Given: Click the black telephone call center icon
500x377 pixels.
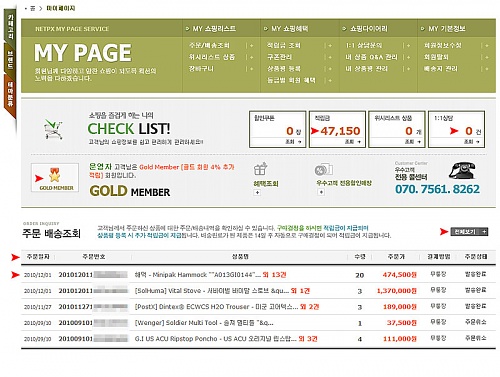Looking at the screenshot, I should click(x=463, y=171).
